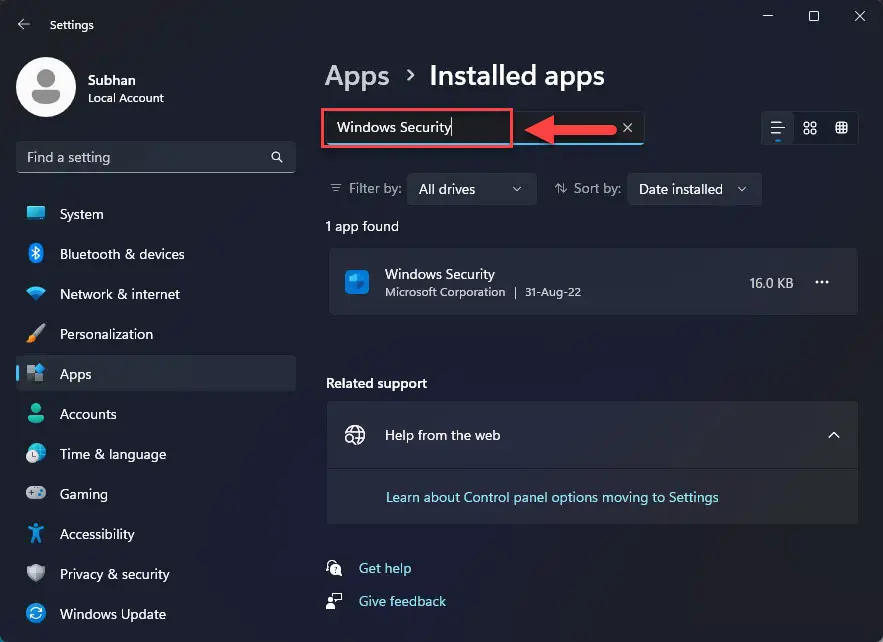Screen dimensions: 883x642
Task: Select Apps in the sidebar
Action: 156,373
